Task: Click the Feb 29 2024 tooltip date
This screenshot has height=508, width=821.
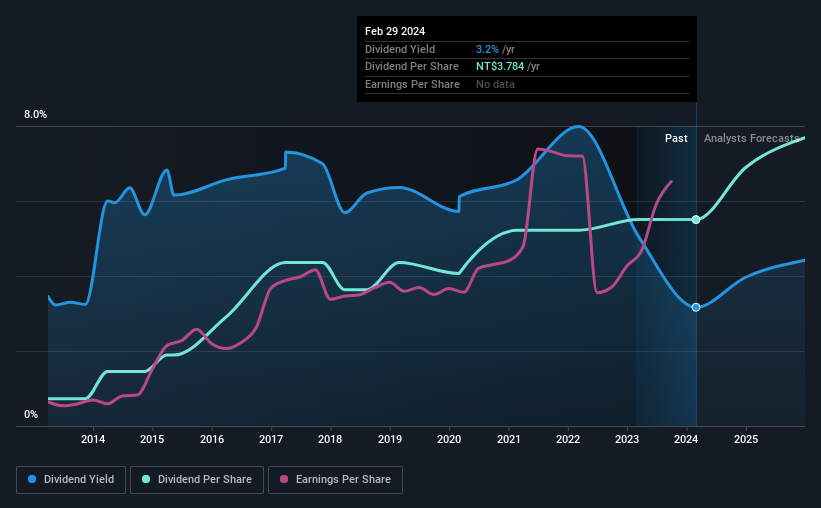Action: [x=395, y=31]
